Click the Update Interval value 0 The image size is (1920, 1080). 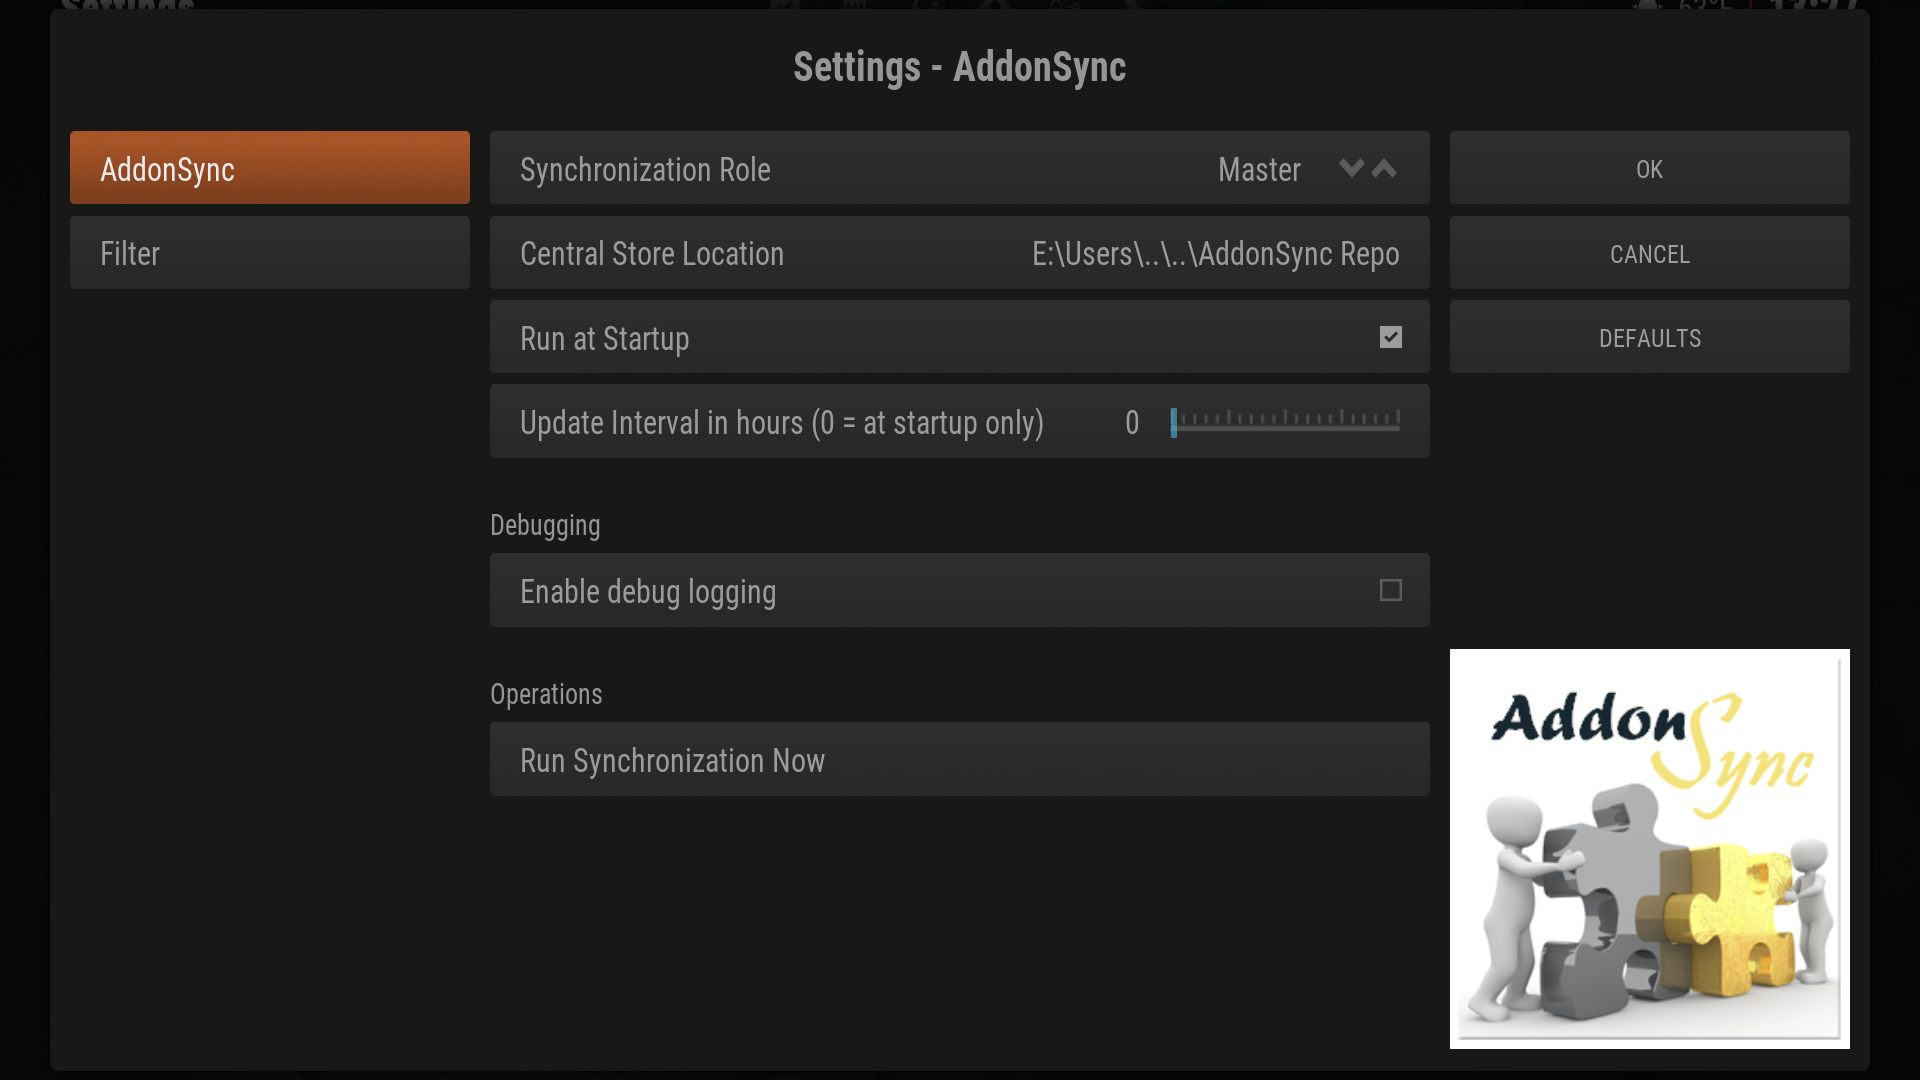(x=1132, y=423)
